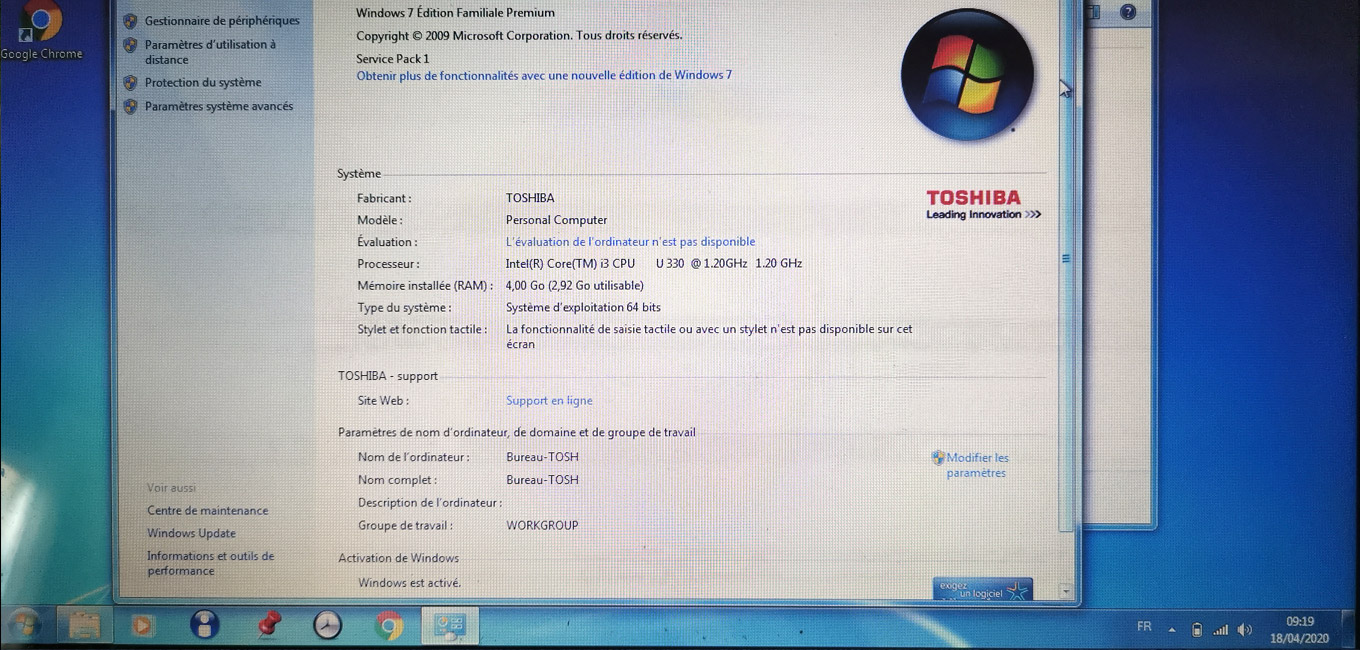Open the Google Chrome desktop shortcut
Viewport: 1360px width, 650px height.
40,32
